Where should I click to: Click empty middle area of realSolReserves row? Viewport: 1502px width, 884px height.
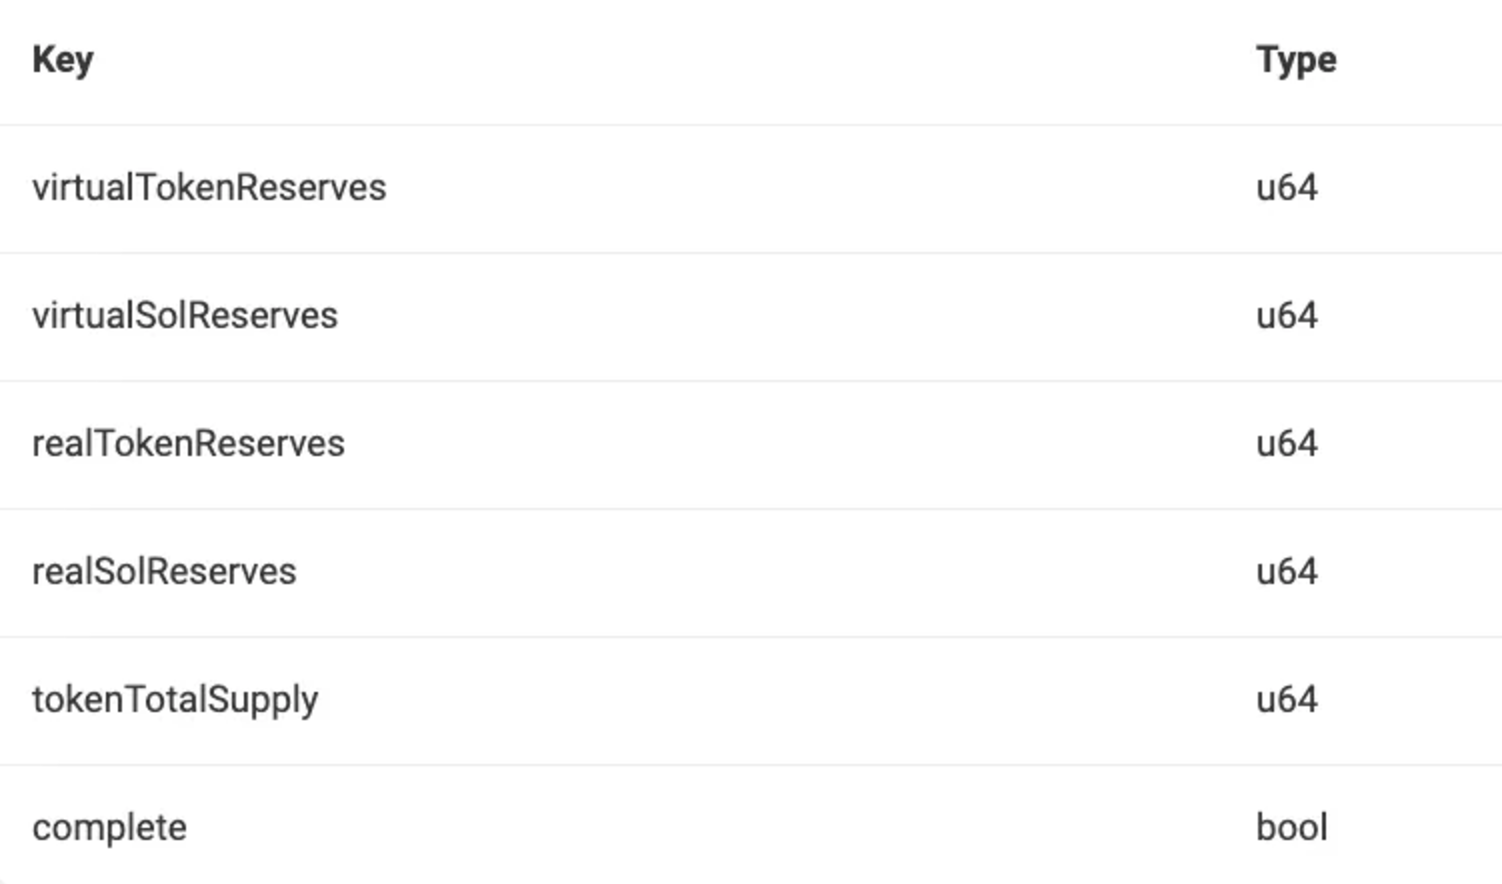[800, 572]
